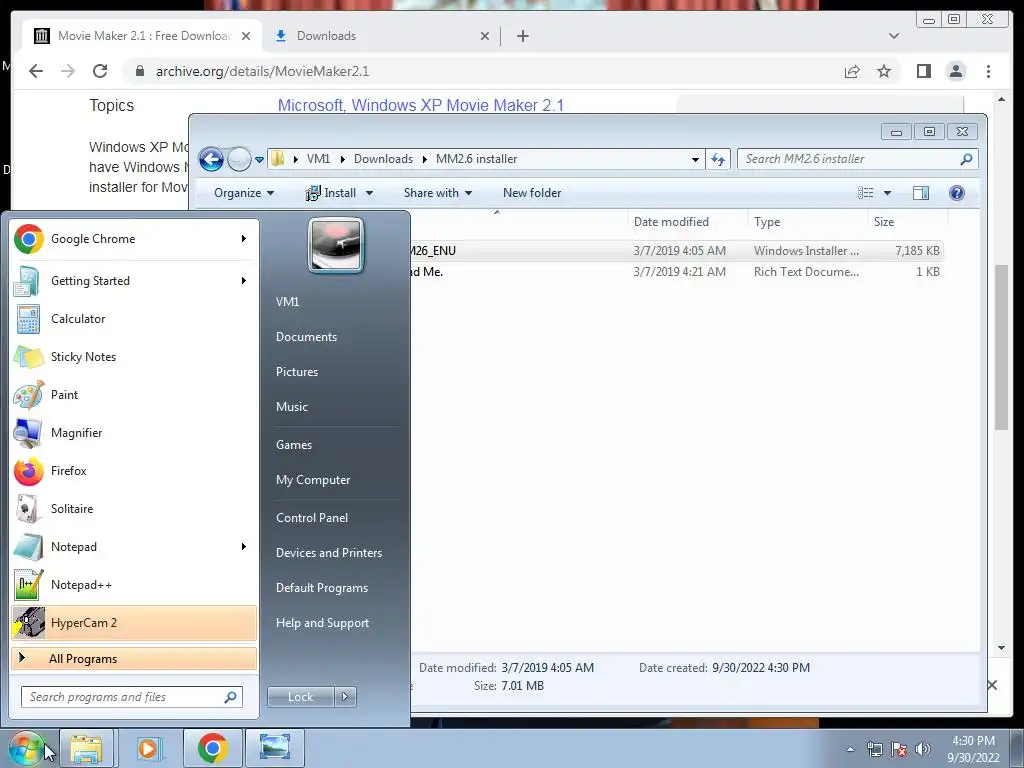Go back in the Explorer window
This screenshot has width=1024, height=768.
(x=211, y=159)
